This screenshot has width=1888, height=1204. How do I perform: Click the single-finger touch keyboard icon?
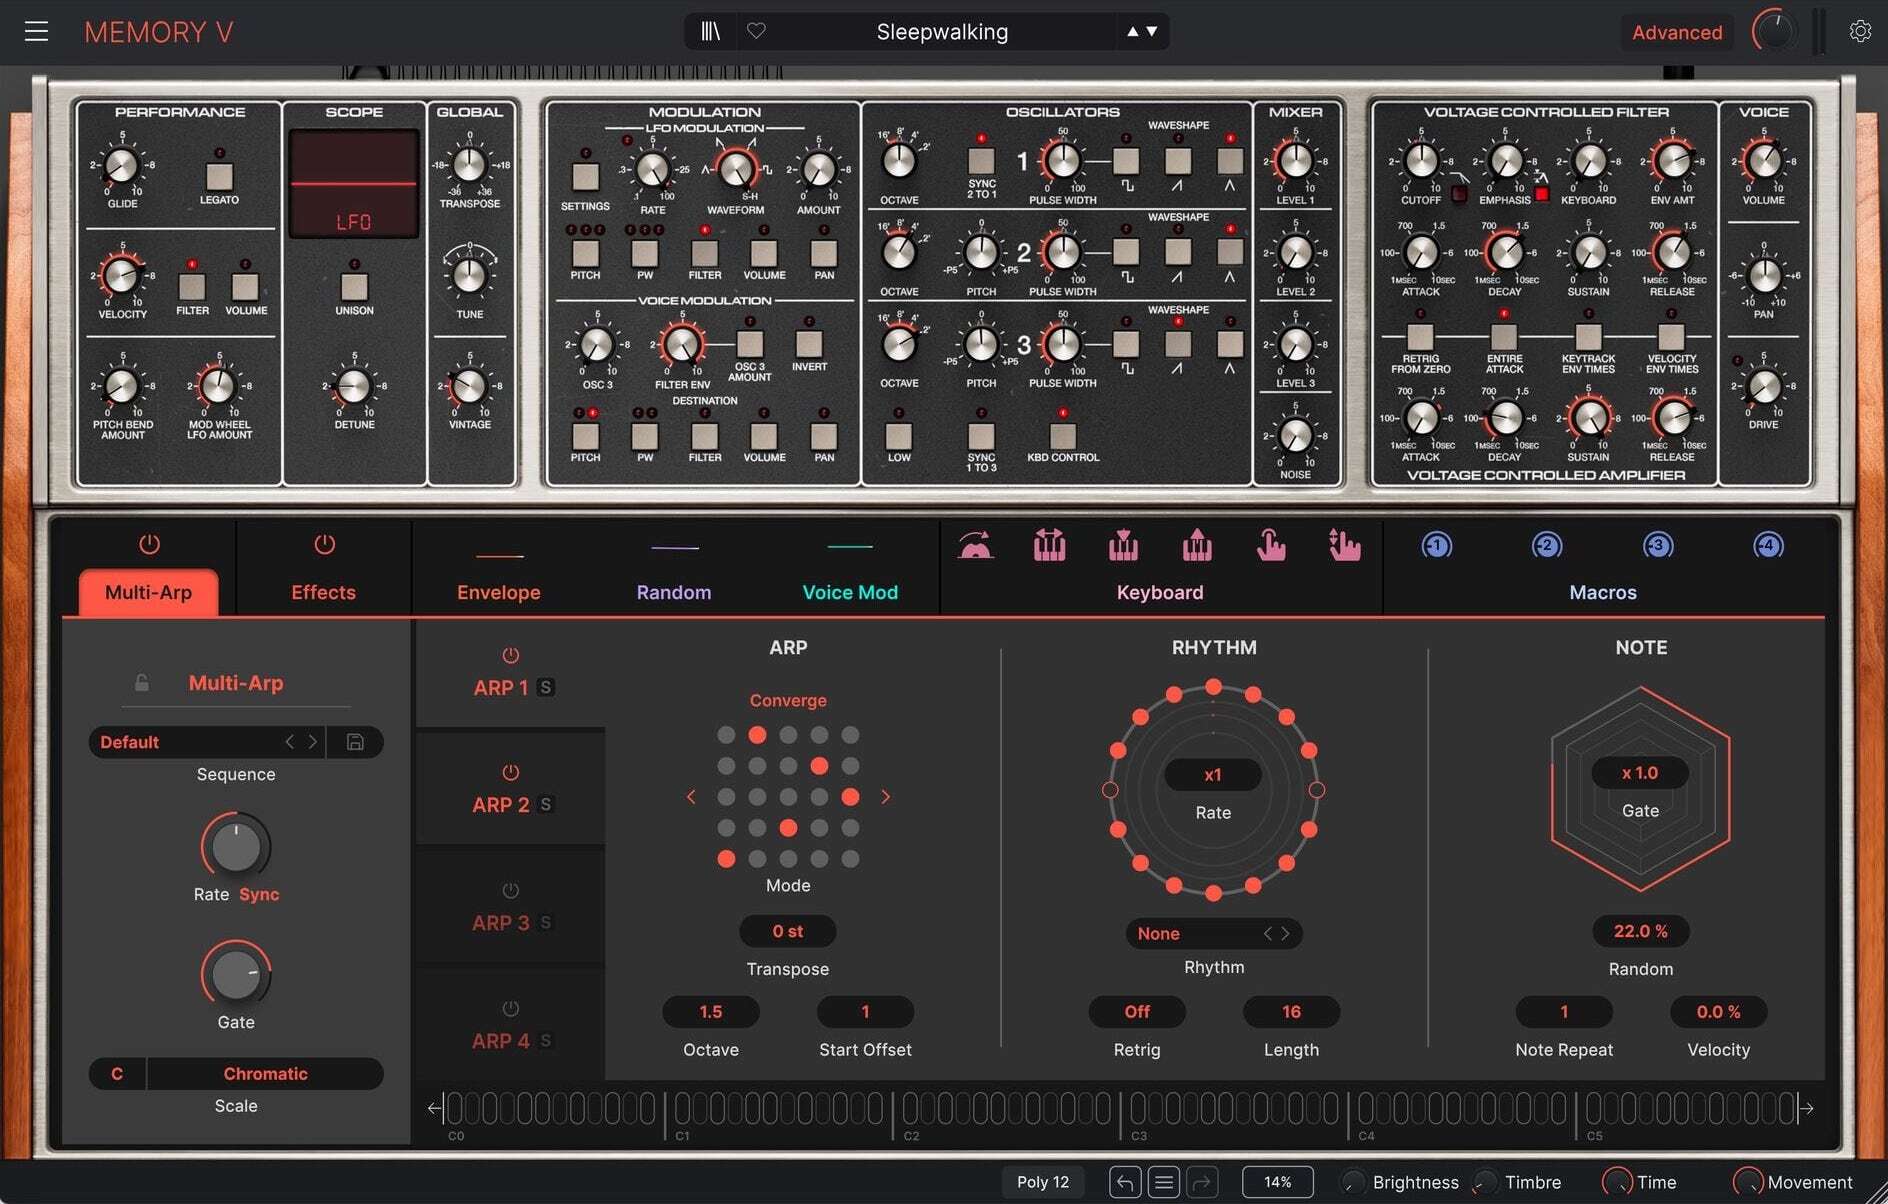click(x=1271, y=545)
